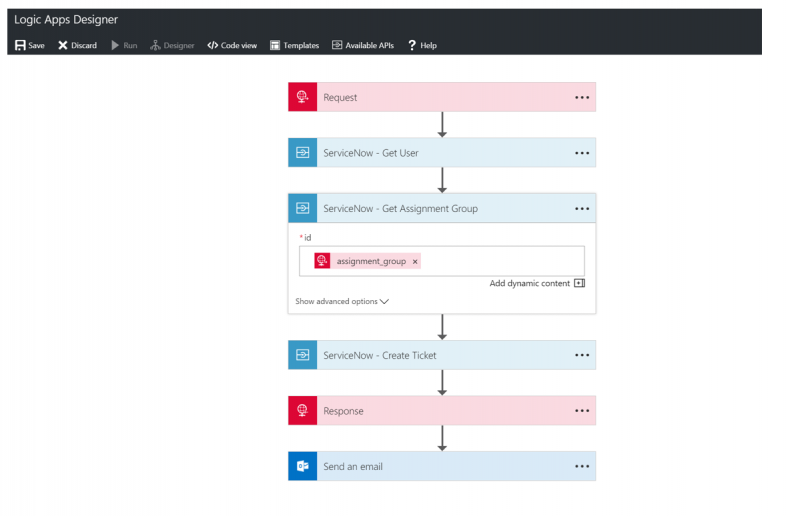Click the Discard toolbar label

point(84,45)
